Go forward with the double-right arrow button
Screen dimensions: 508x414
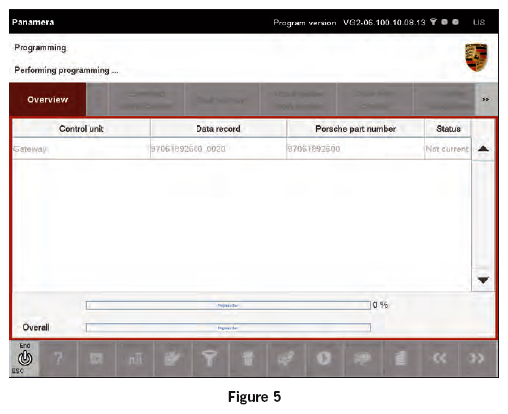(477, 359)
